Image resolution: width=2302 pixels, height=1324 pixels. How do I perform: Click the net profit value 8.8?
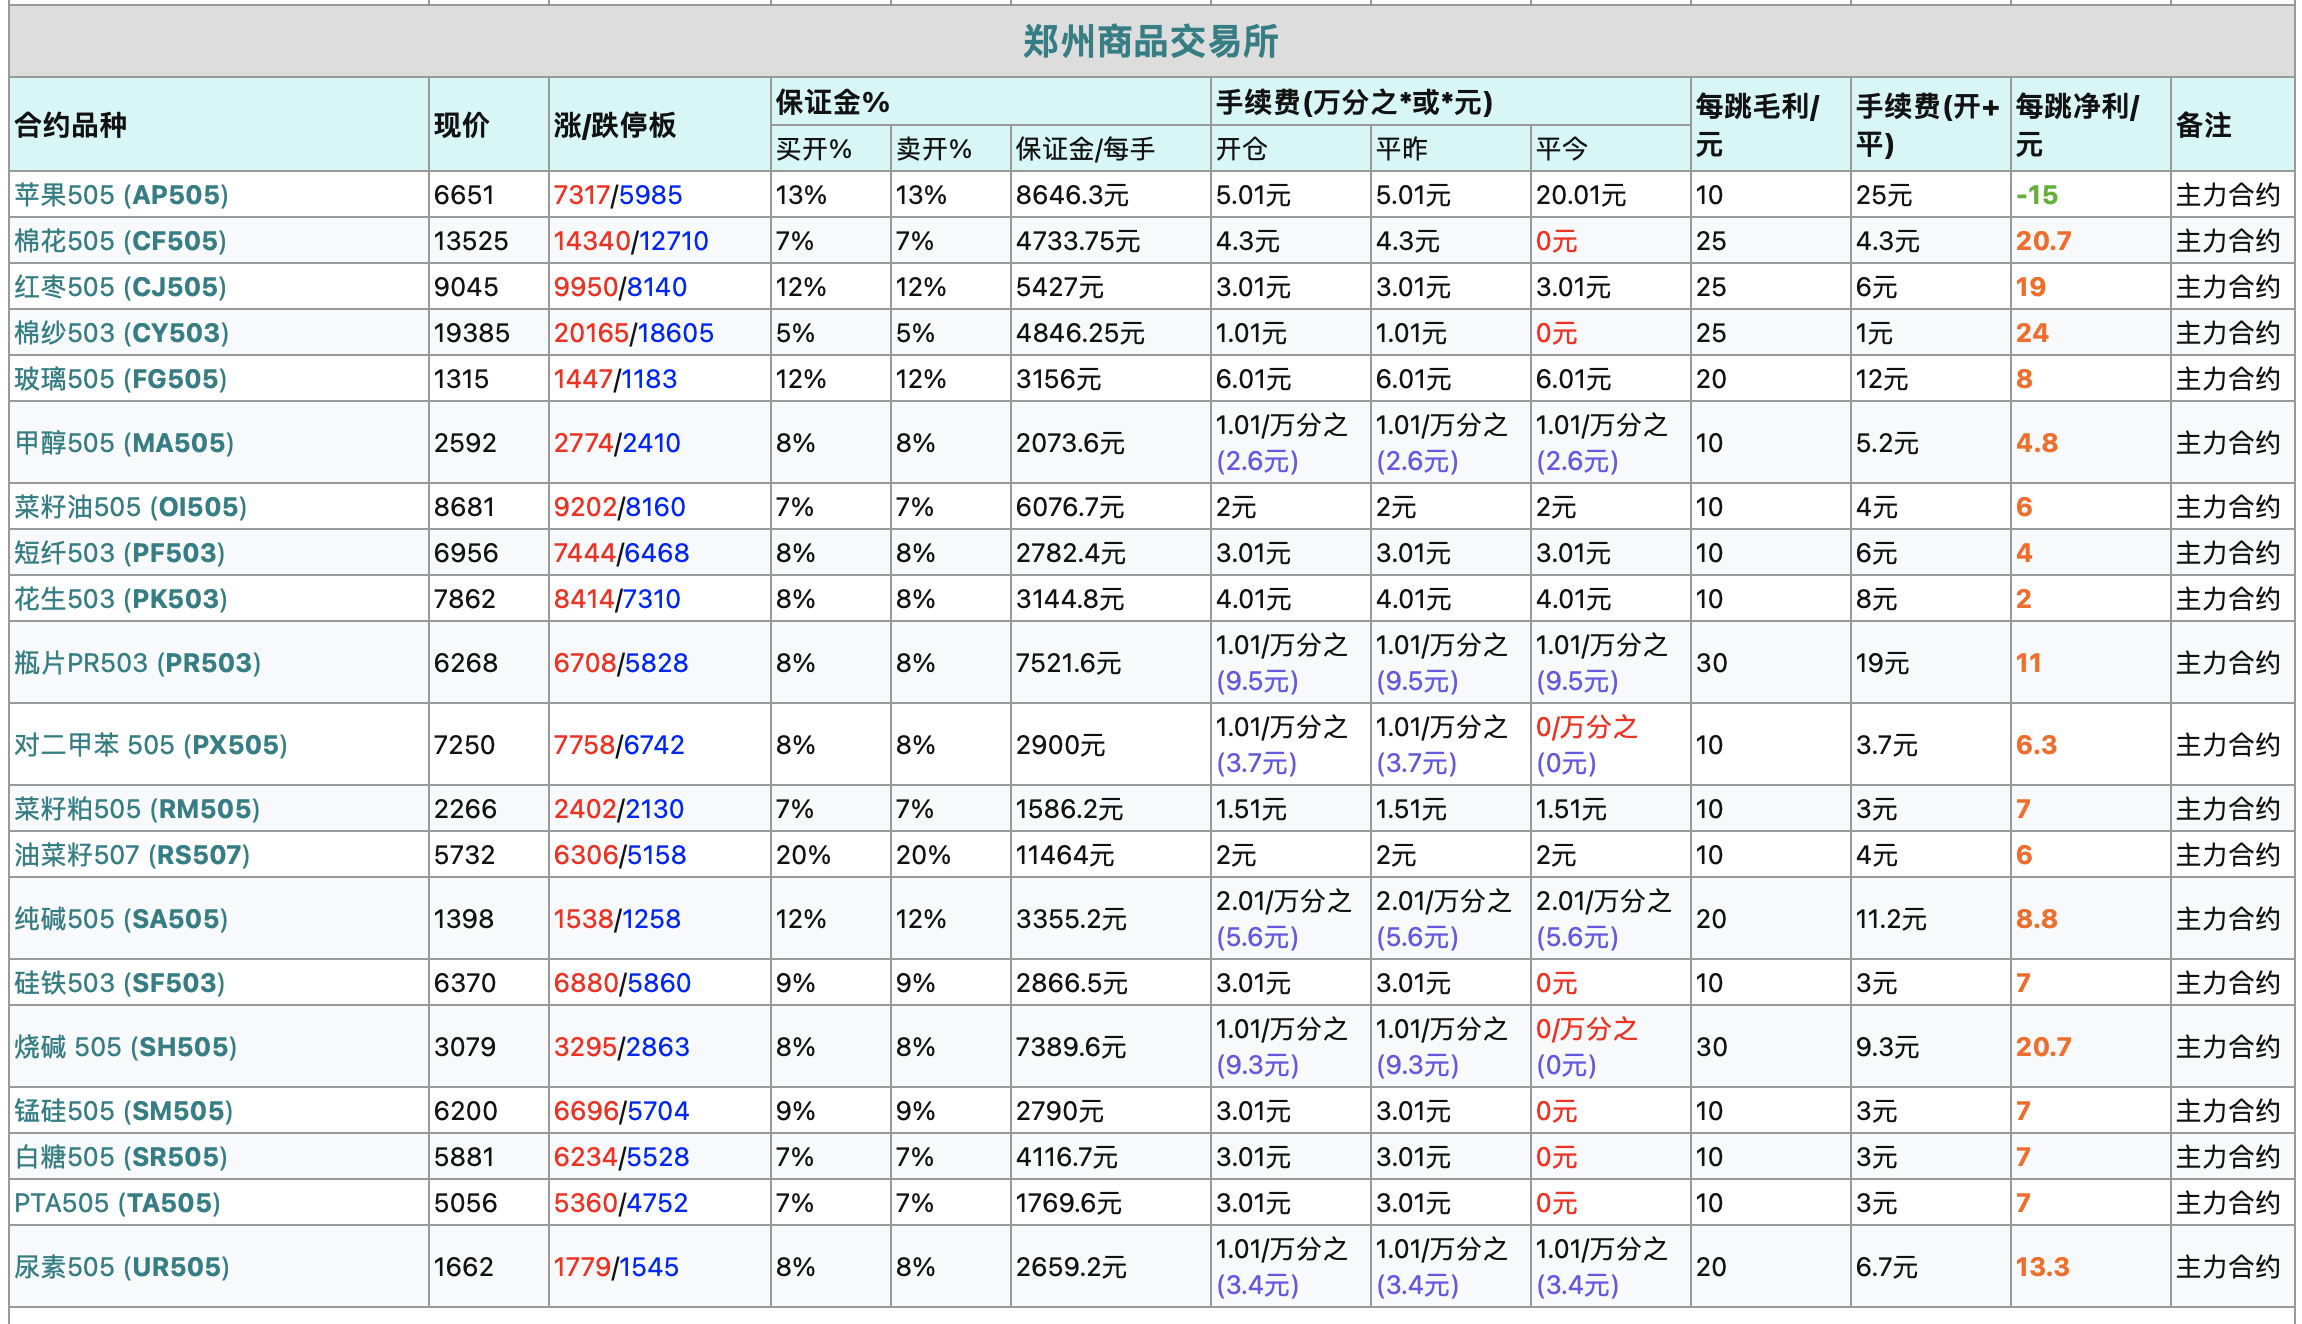pyautogui.click(x=2037, y=919)
